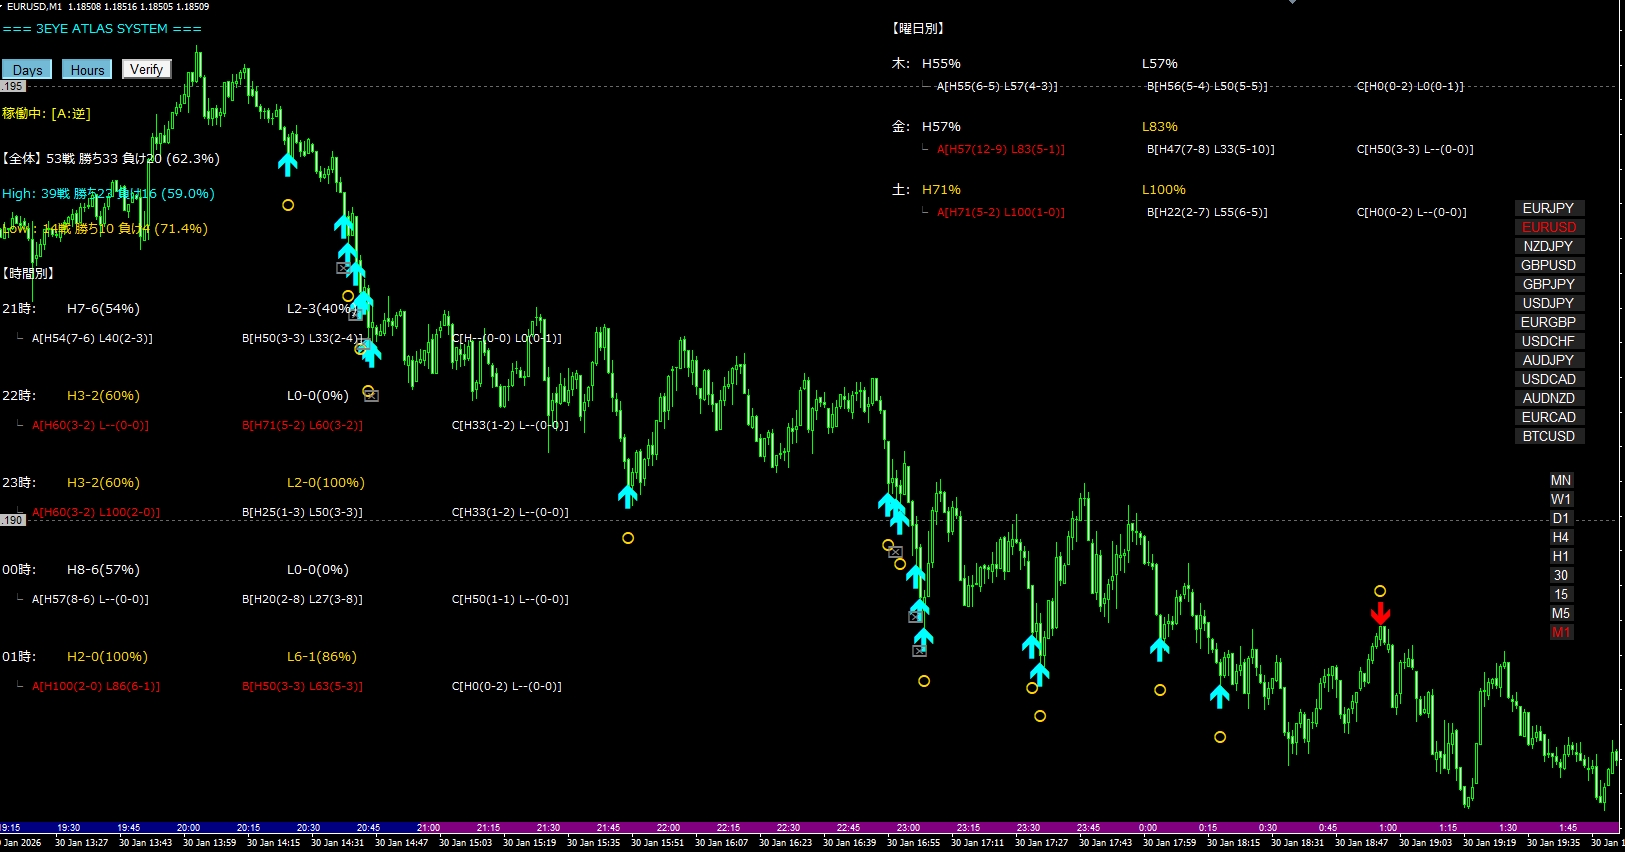This screenshot has width=1625, height=852.
Task: Click the leftmost cyan up arrow signal
Action: point(288,164)
